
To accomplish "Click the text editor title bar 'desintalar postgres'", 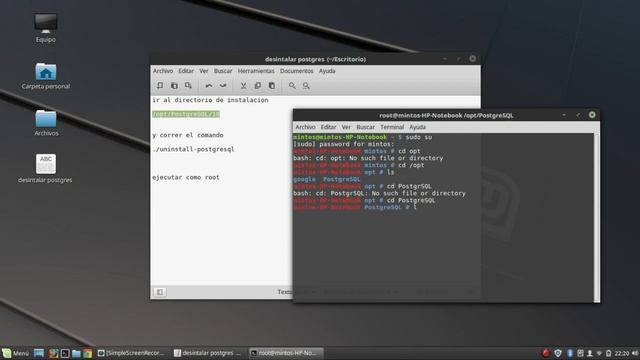I will click(x=315, y=59).
